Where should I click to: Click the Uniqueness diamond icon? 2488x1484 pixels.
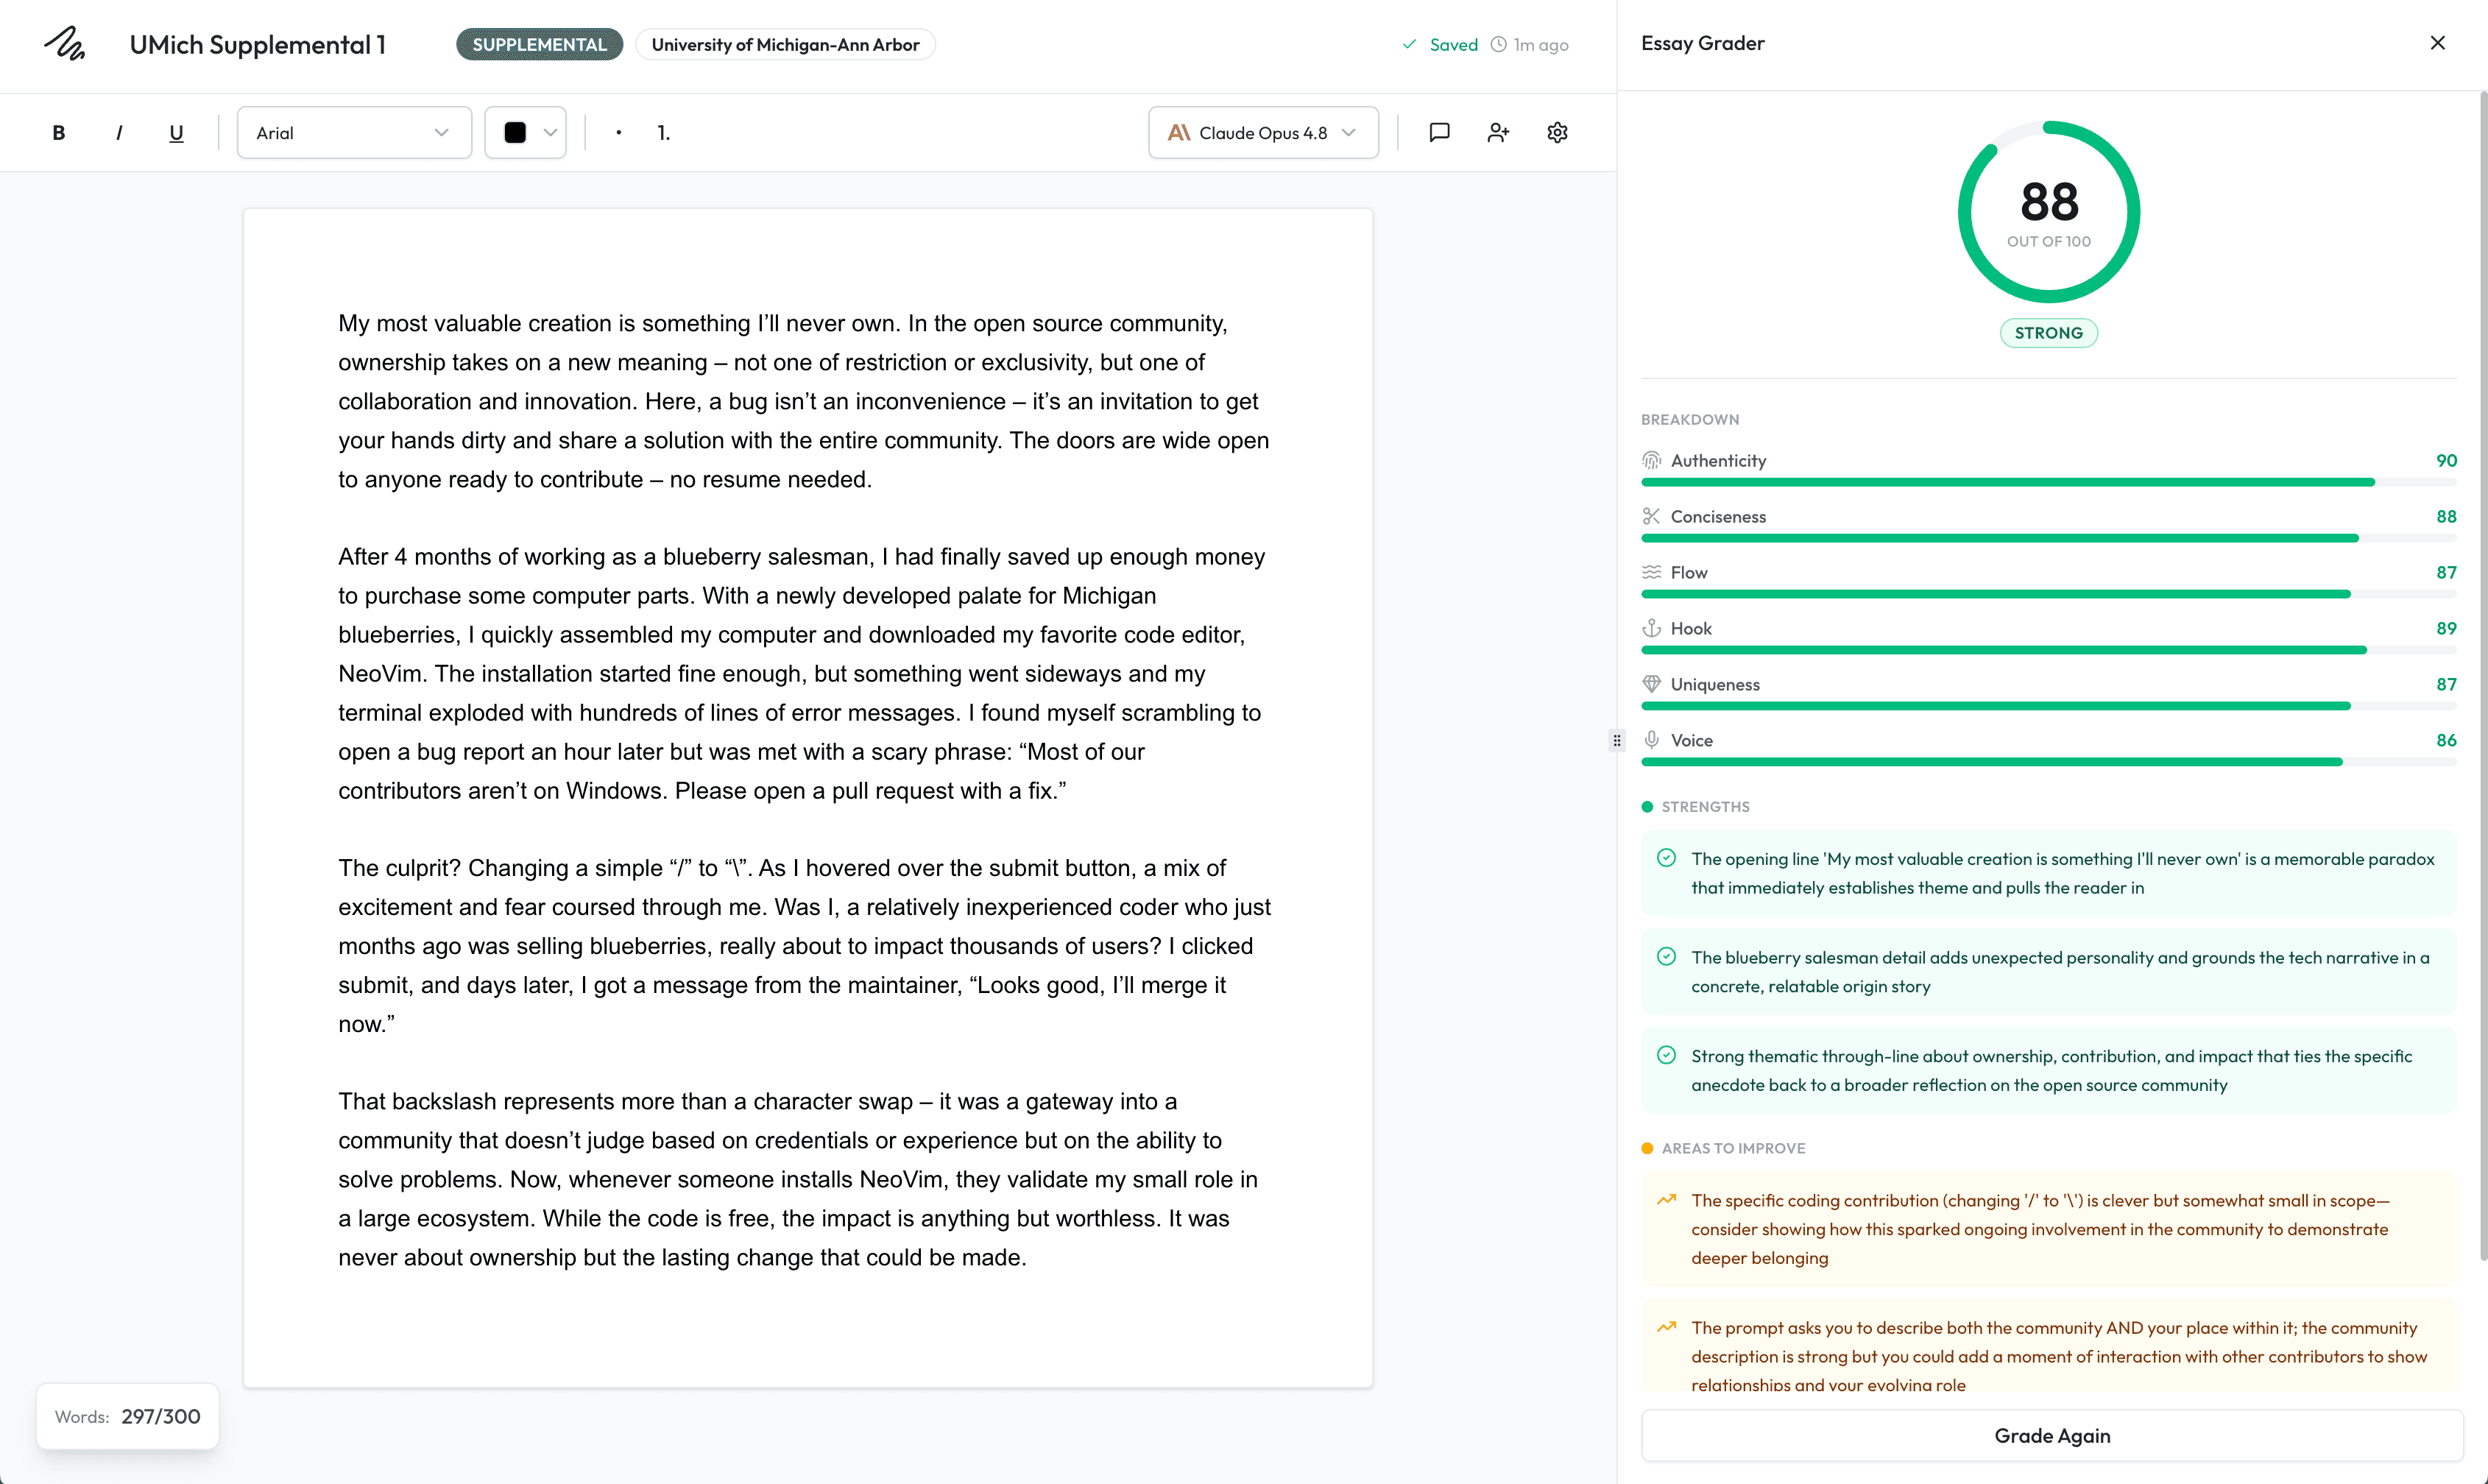(1651, 685)
